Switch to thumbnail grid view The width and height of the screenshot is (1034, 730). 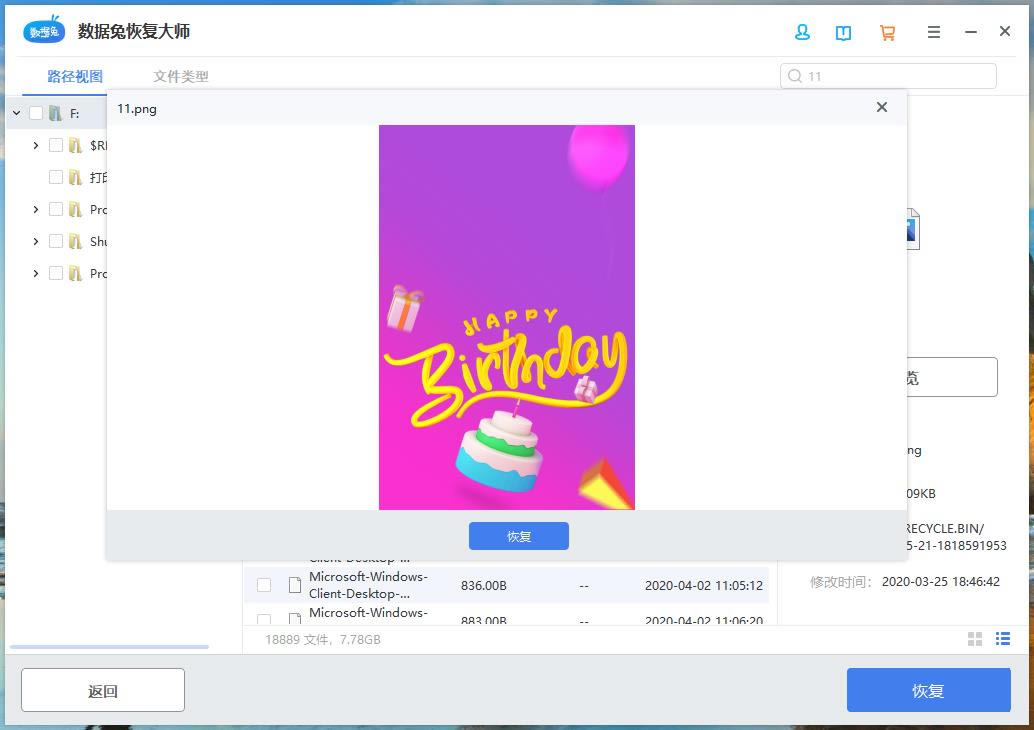click(975, 639)
